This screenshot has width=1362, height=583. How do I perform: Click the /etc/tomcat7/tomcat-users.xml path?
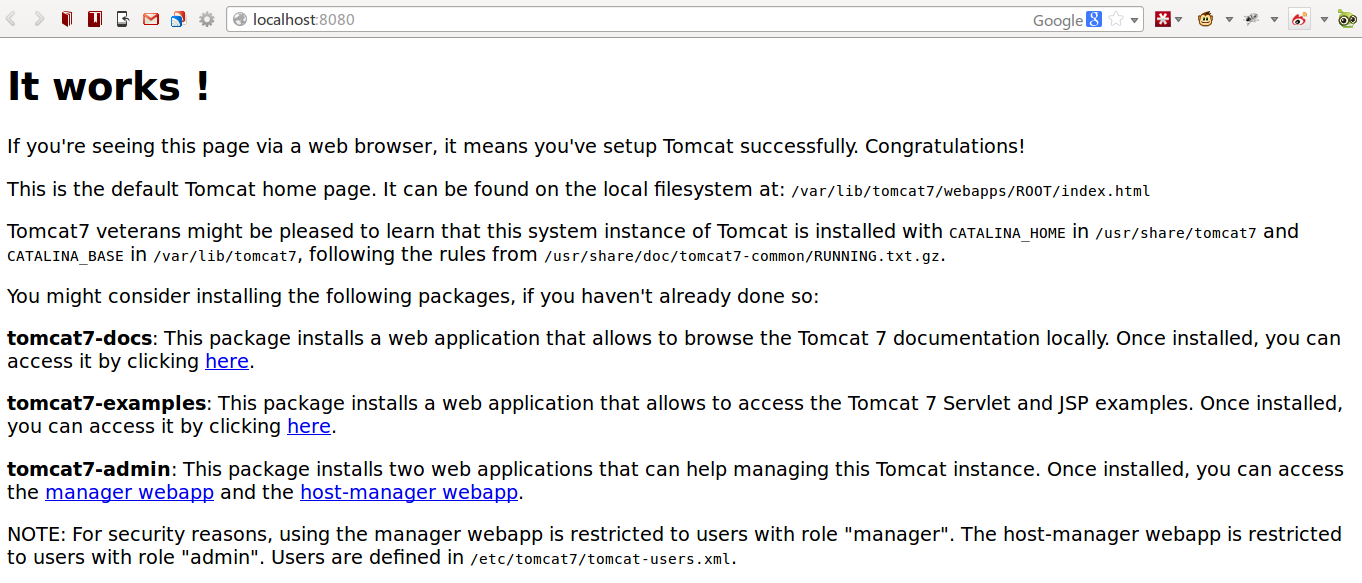[x=600, y=559]
